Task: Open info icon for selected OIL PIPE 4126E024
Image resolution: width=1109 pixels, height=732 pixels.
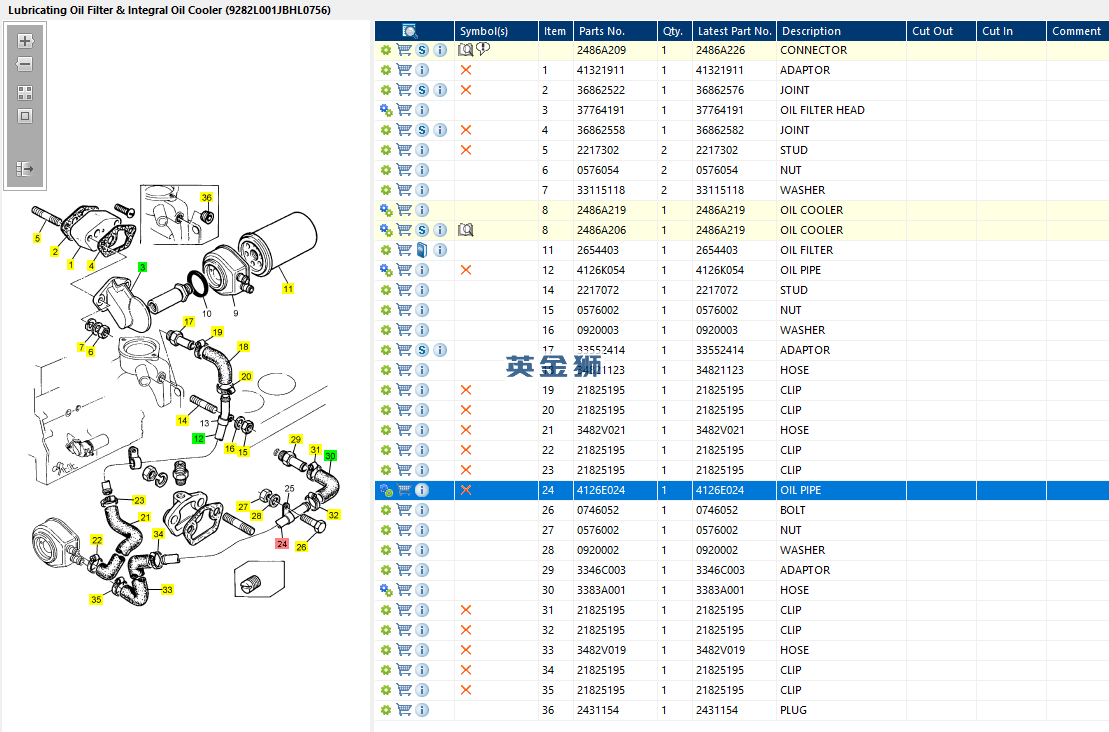Action: [422, 490]
